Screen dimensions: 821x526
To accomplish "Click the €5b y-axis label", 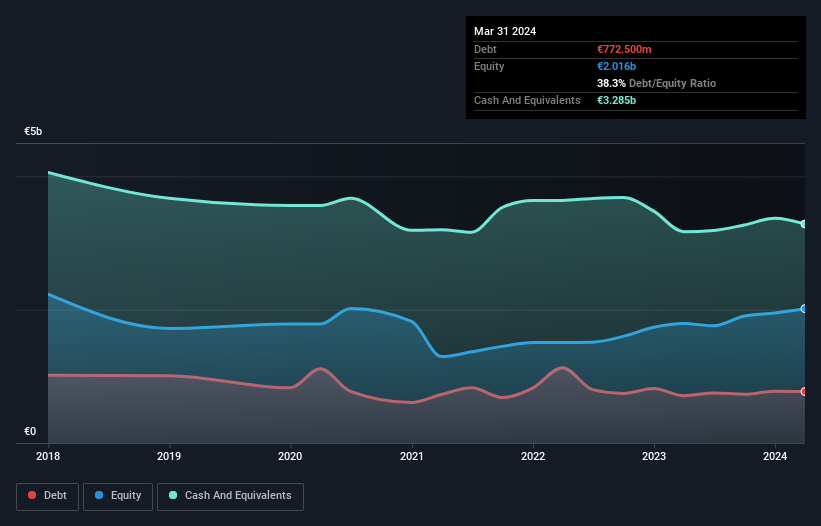I will pos(33,131).
